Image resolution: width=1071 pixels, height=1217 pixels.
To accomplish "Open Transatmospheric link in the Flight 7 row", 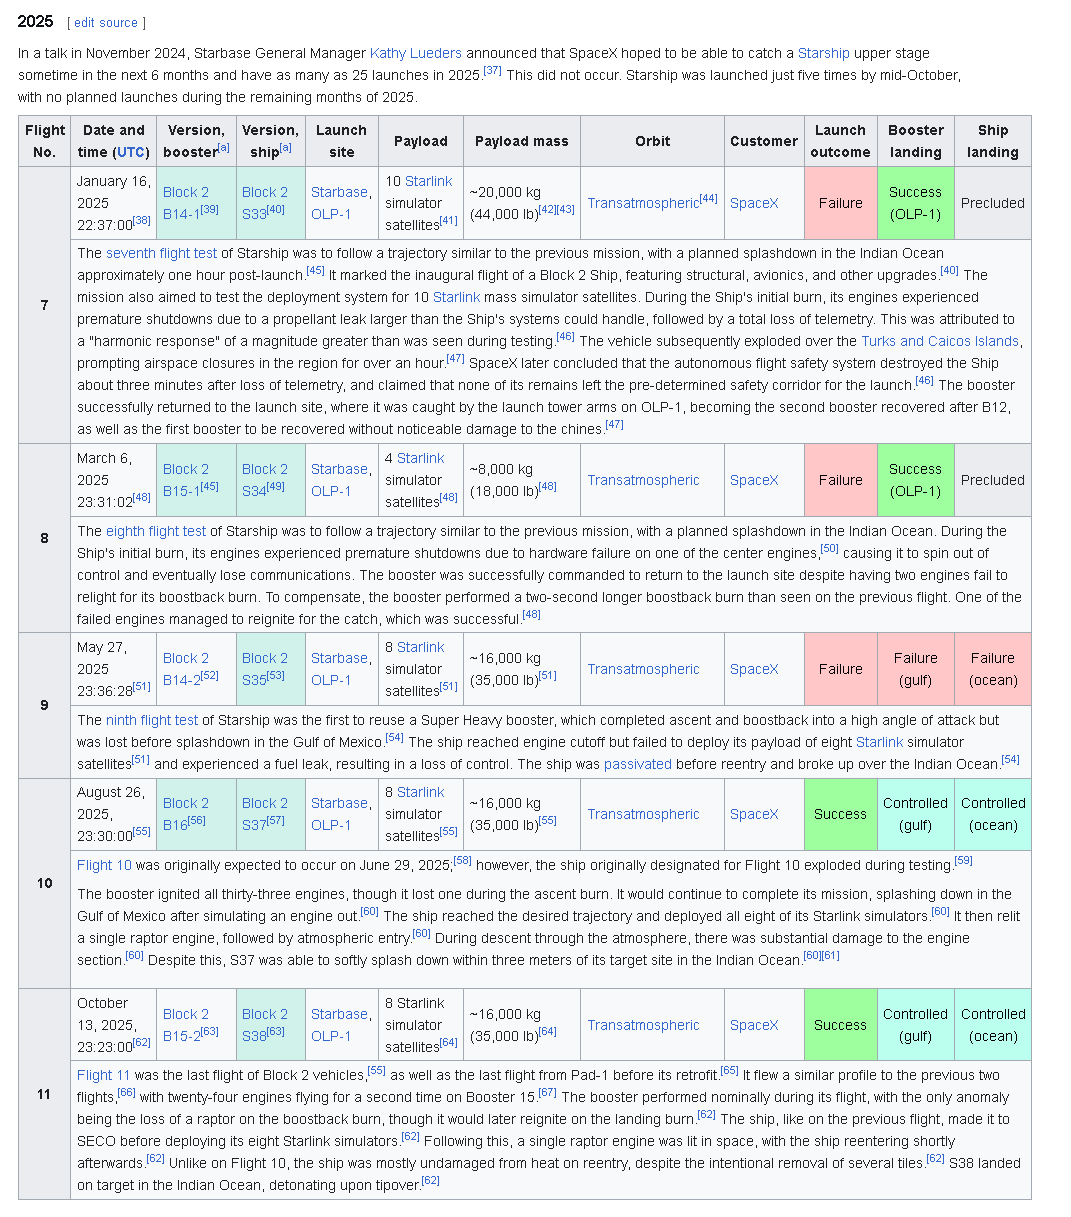I will 643,203.
